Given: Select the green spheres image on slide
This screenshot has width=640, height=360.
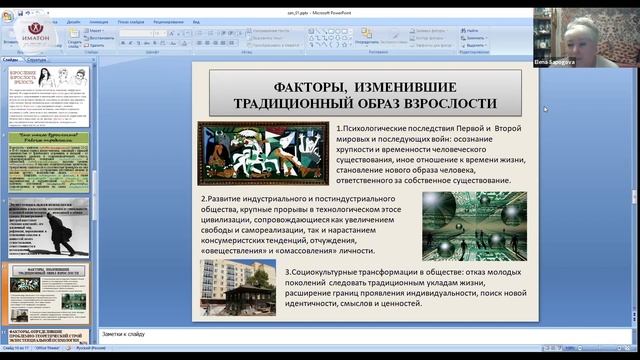Looking at the screenshot, I should pos(474,226).
